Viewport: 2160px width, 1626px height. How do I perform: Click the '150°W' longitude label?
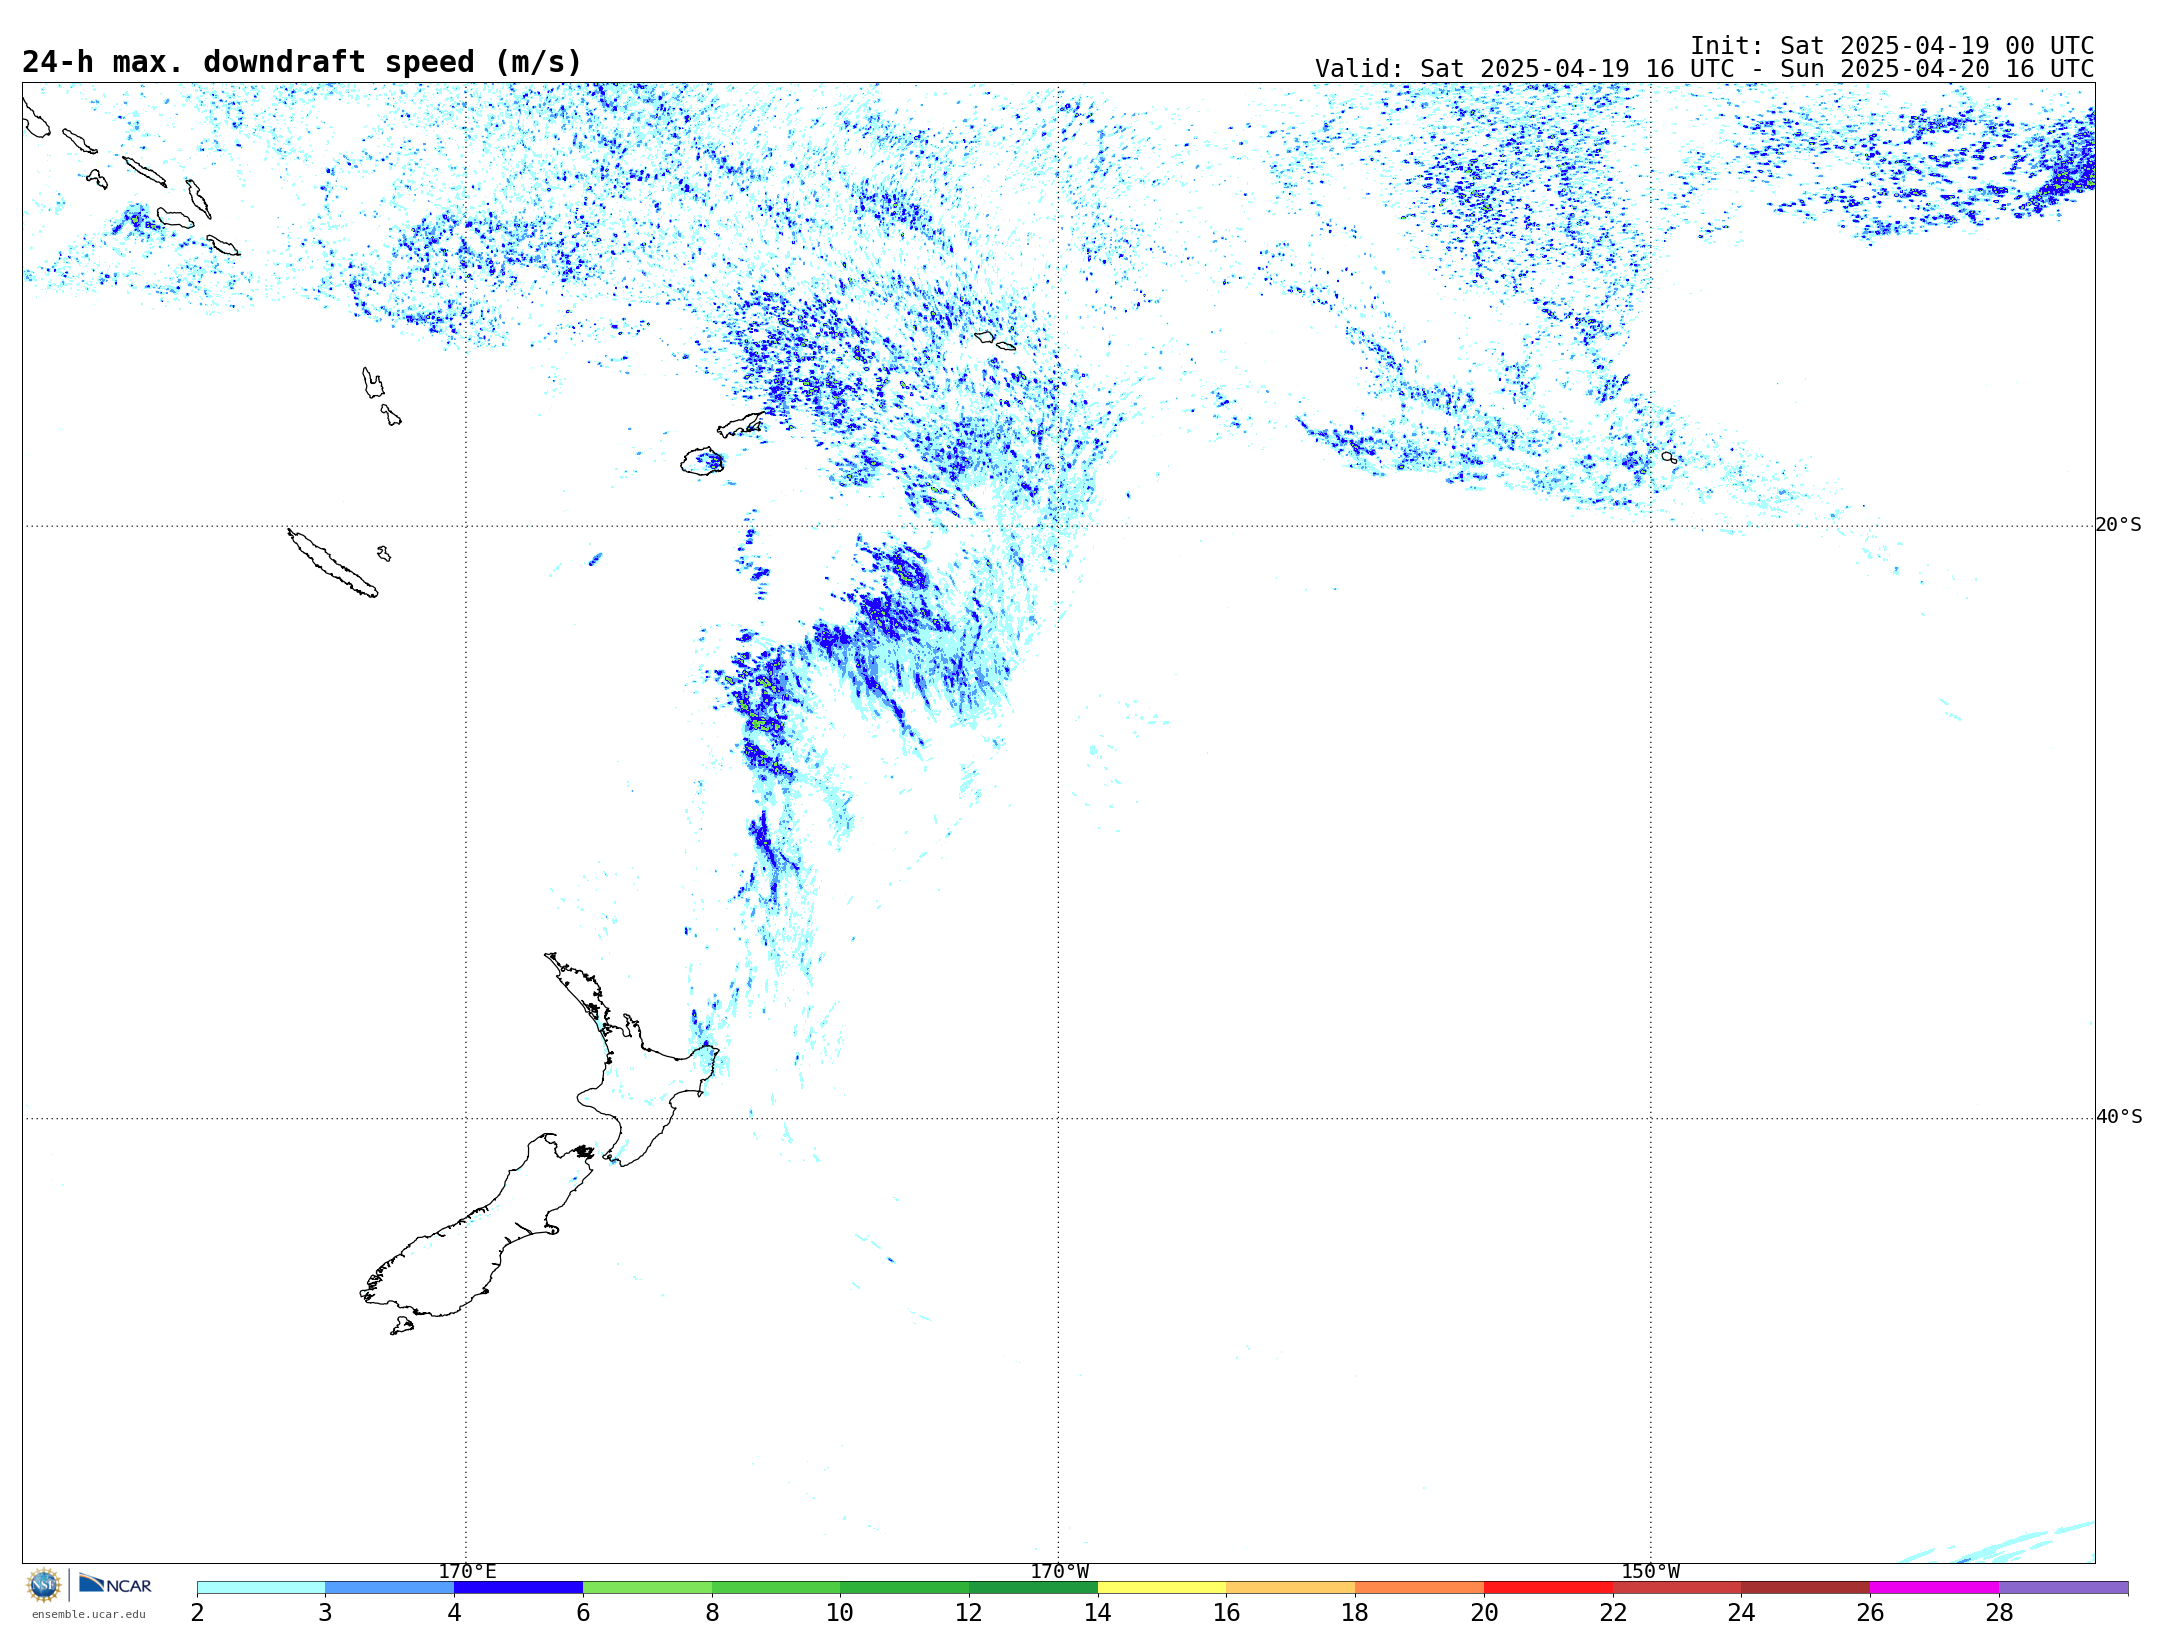[1651, 1572]
